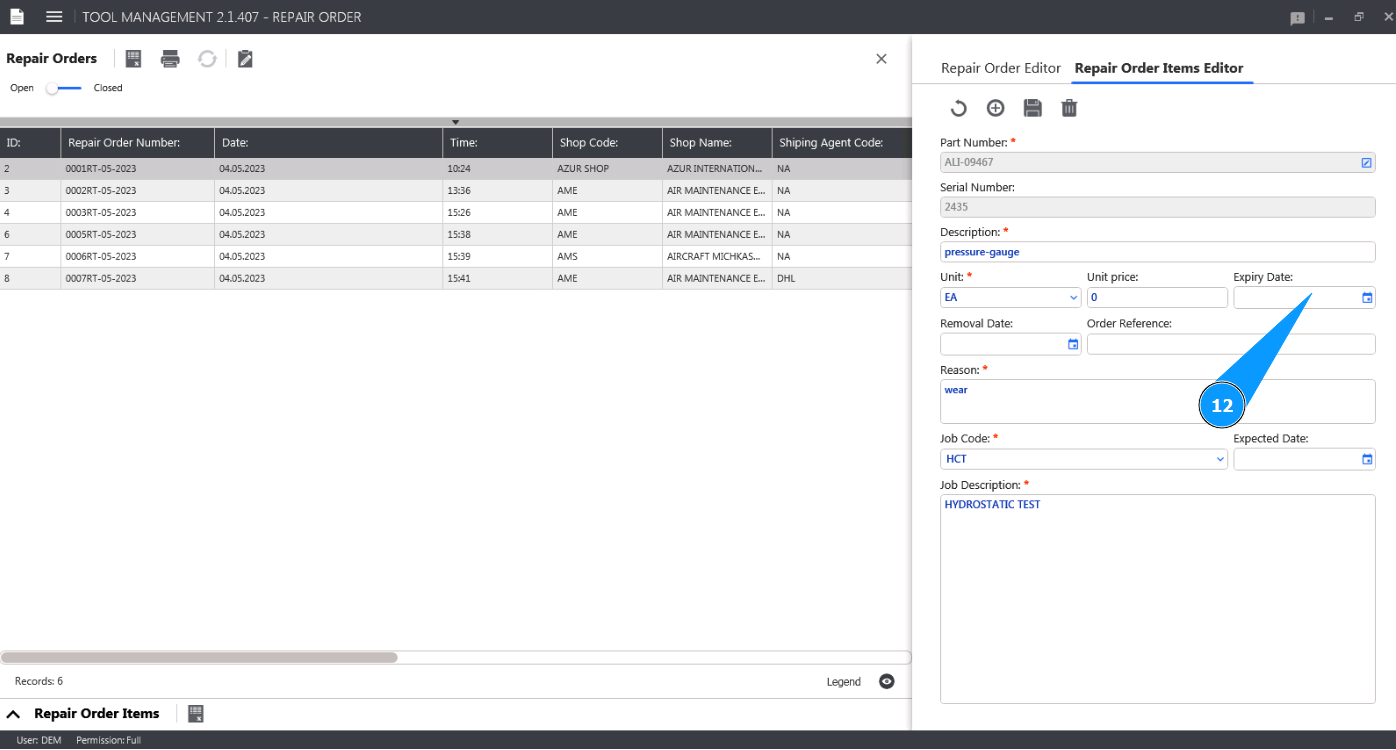
Task: Open the Expiry Date calendar picker
Action: click(1367, 298)
